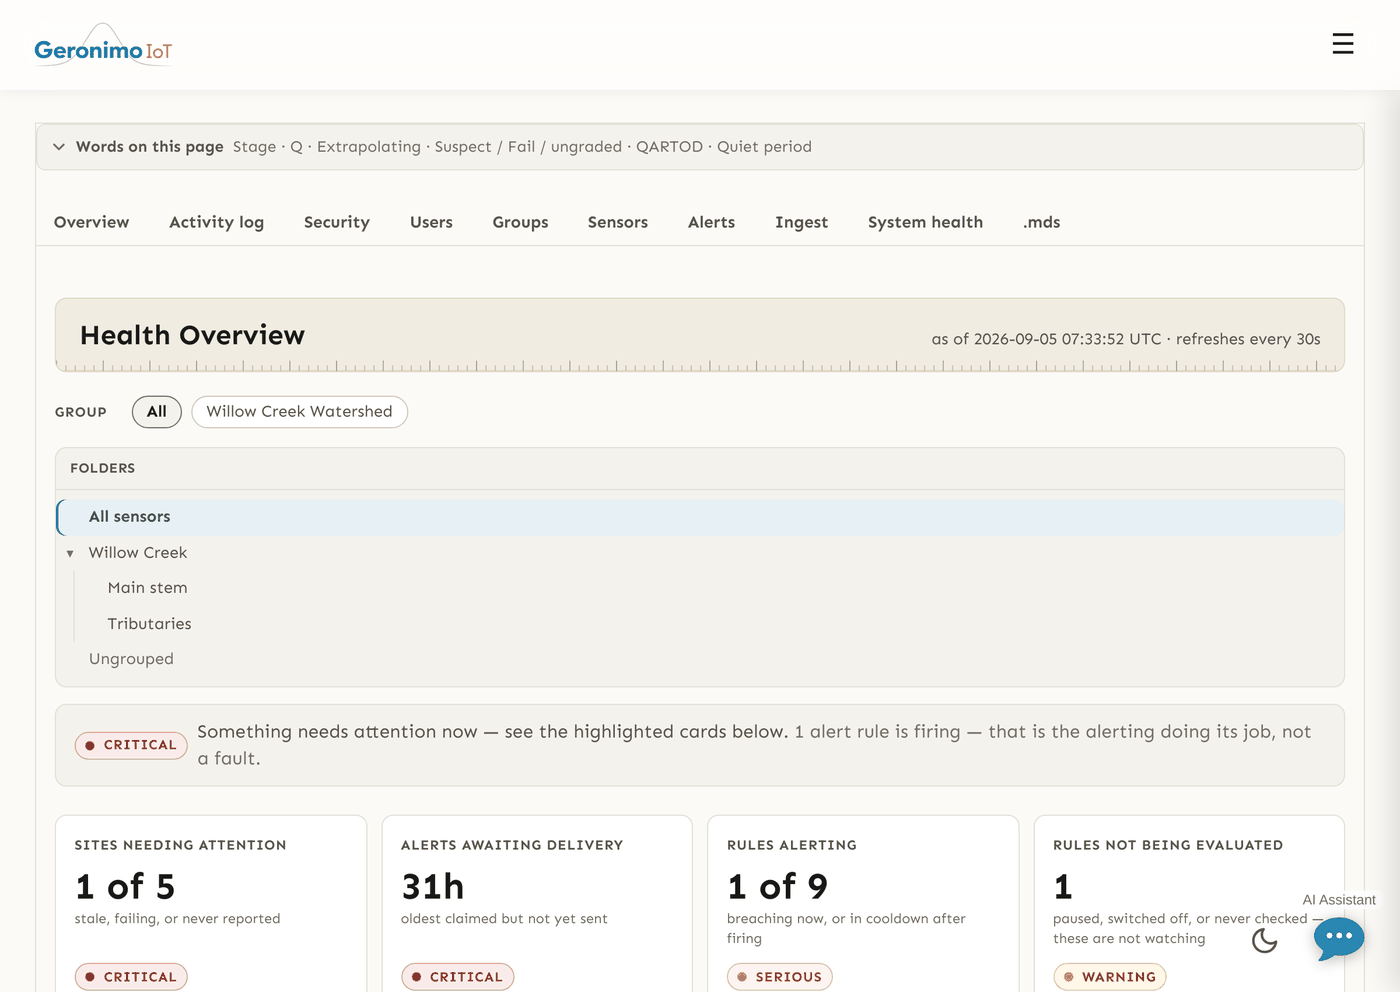Viewport: 1400px width, 992px height.
Task: Click the 'Extrapolating' glossary term
Action: coord(369,147)
